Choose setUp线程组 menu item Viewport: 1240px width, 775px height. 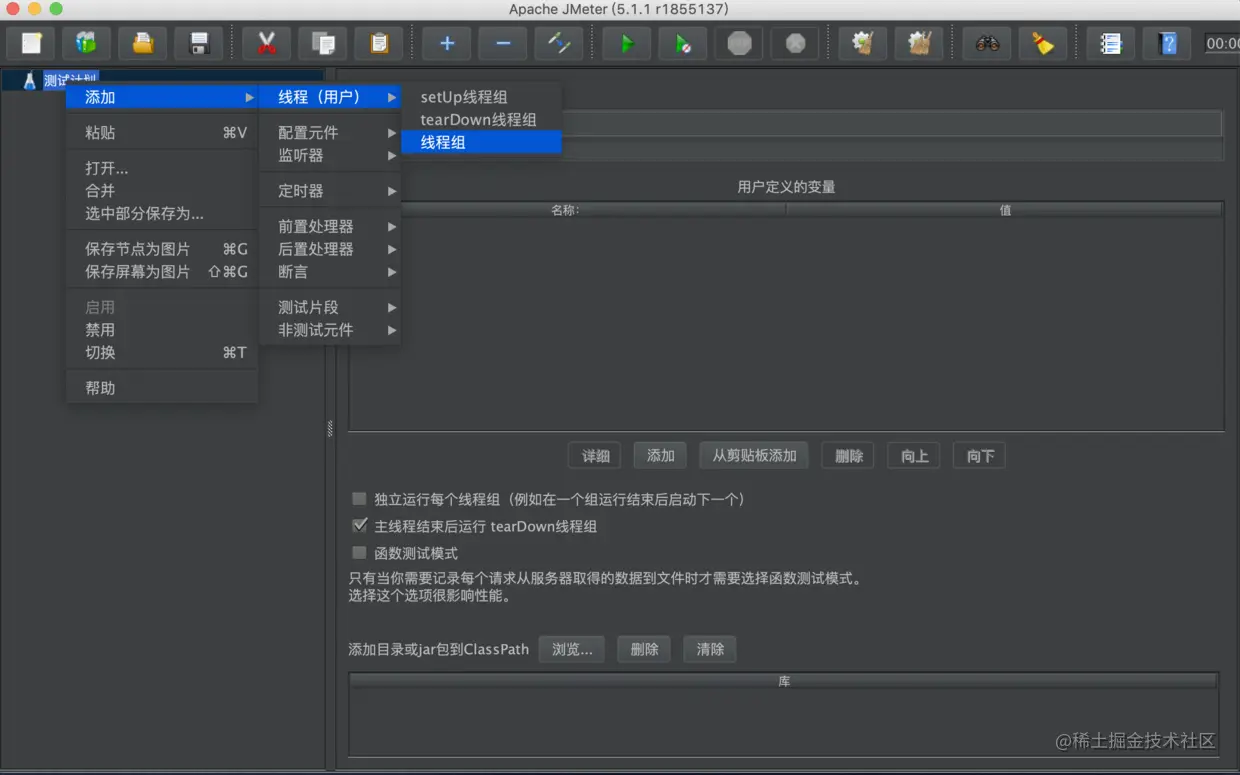coord(481,97)
